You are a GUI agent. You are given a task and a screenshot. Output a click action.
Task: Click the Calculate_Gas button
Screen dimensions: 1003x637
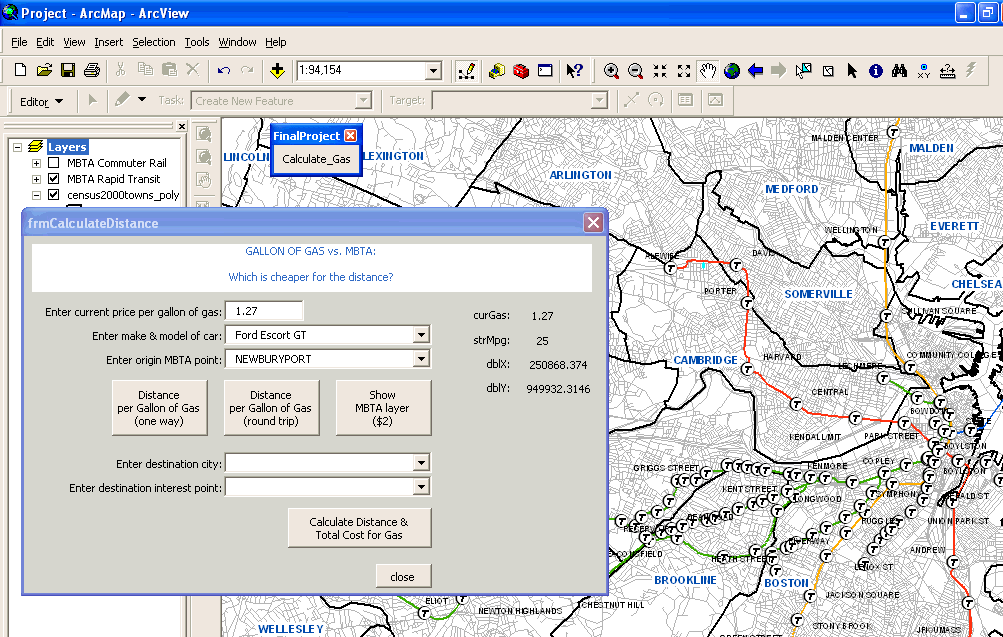tap(317, 159)
